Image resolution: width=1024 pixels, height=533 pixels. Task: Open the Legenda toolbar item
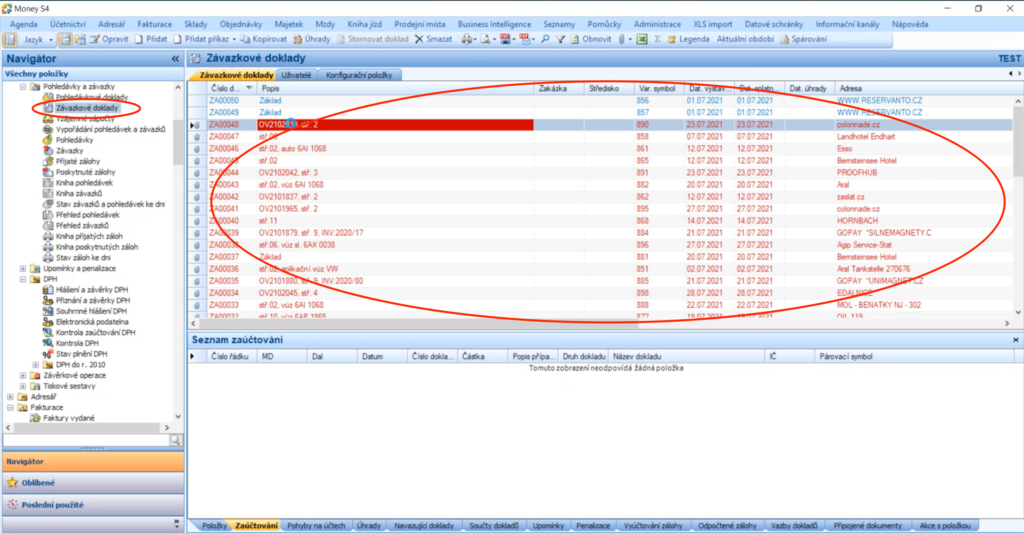point(688,39)
